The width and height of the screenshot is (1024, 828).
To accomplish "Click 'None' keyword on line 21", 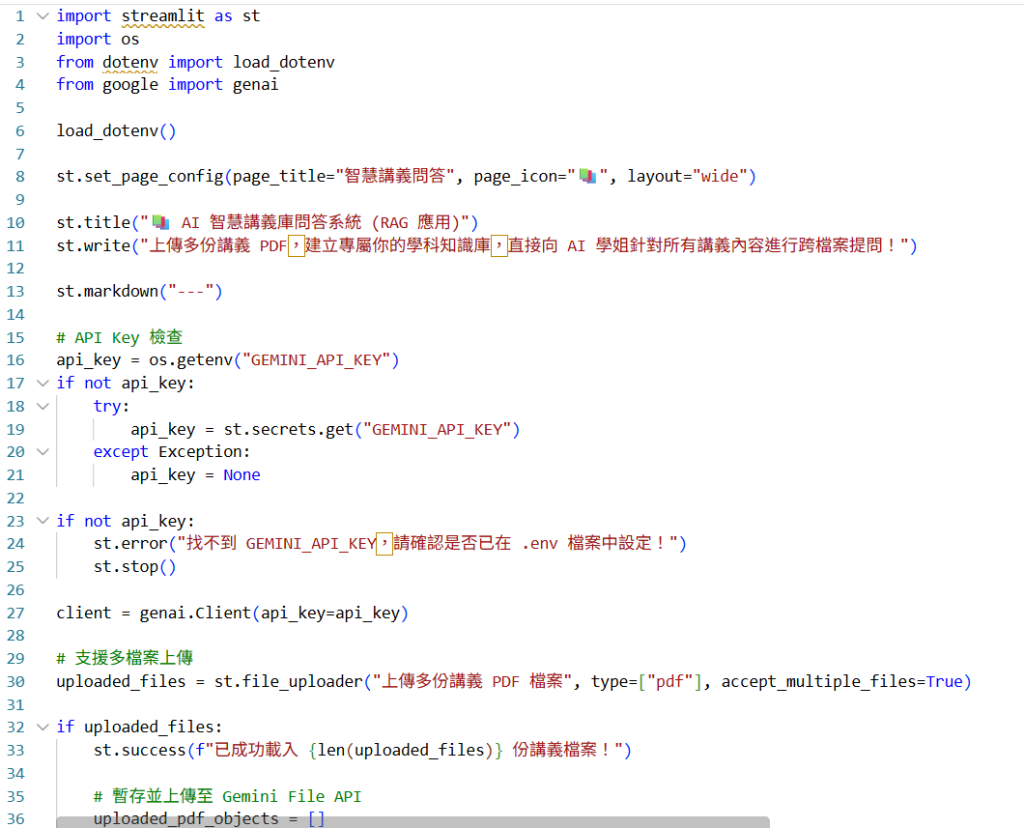I will click(242, 475).
